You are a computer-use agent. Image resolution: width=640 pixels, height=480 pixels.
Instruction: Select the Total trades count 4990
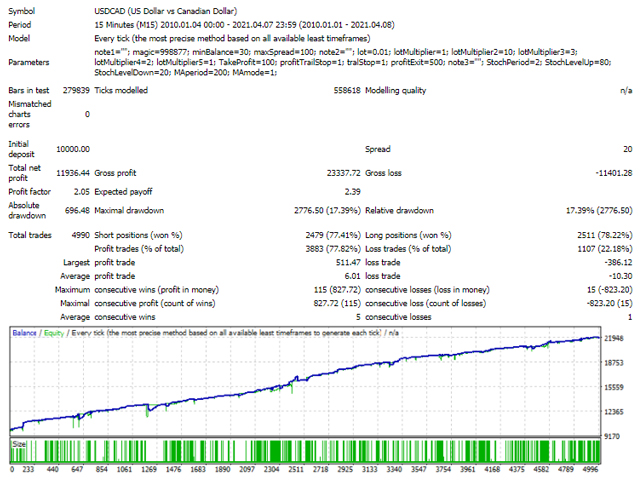tap(77, 235)
